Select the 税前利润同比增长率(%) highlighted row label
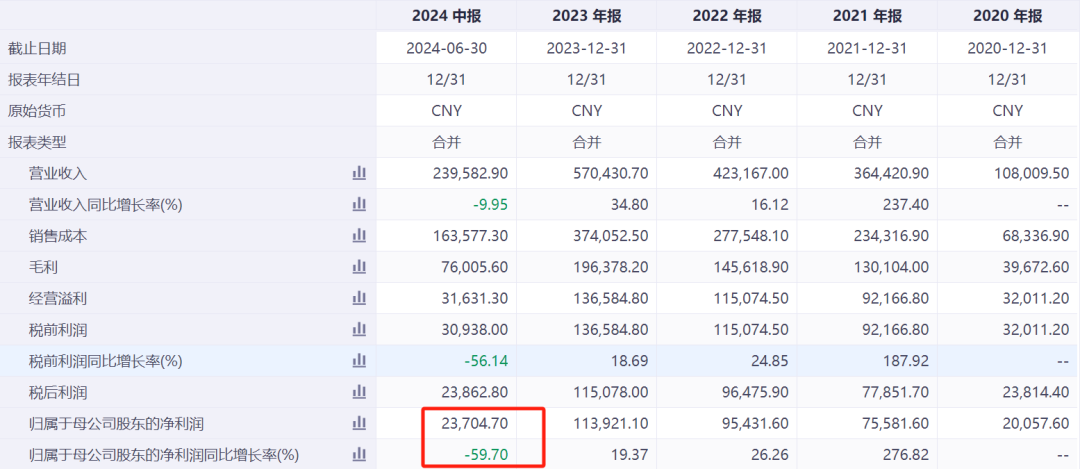Viewport: 1080px width, 469px height. pyautogui.click(x=106, y=361)
